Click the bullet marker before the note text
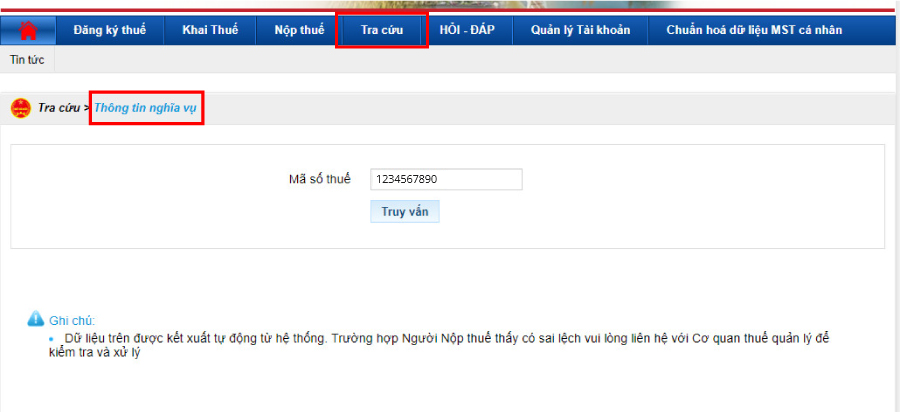The height and width of the screenshot is (412, 900). (x=52, y=339)
